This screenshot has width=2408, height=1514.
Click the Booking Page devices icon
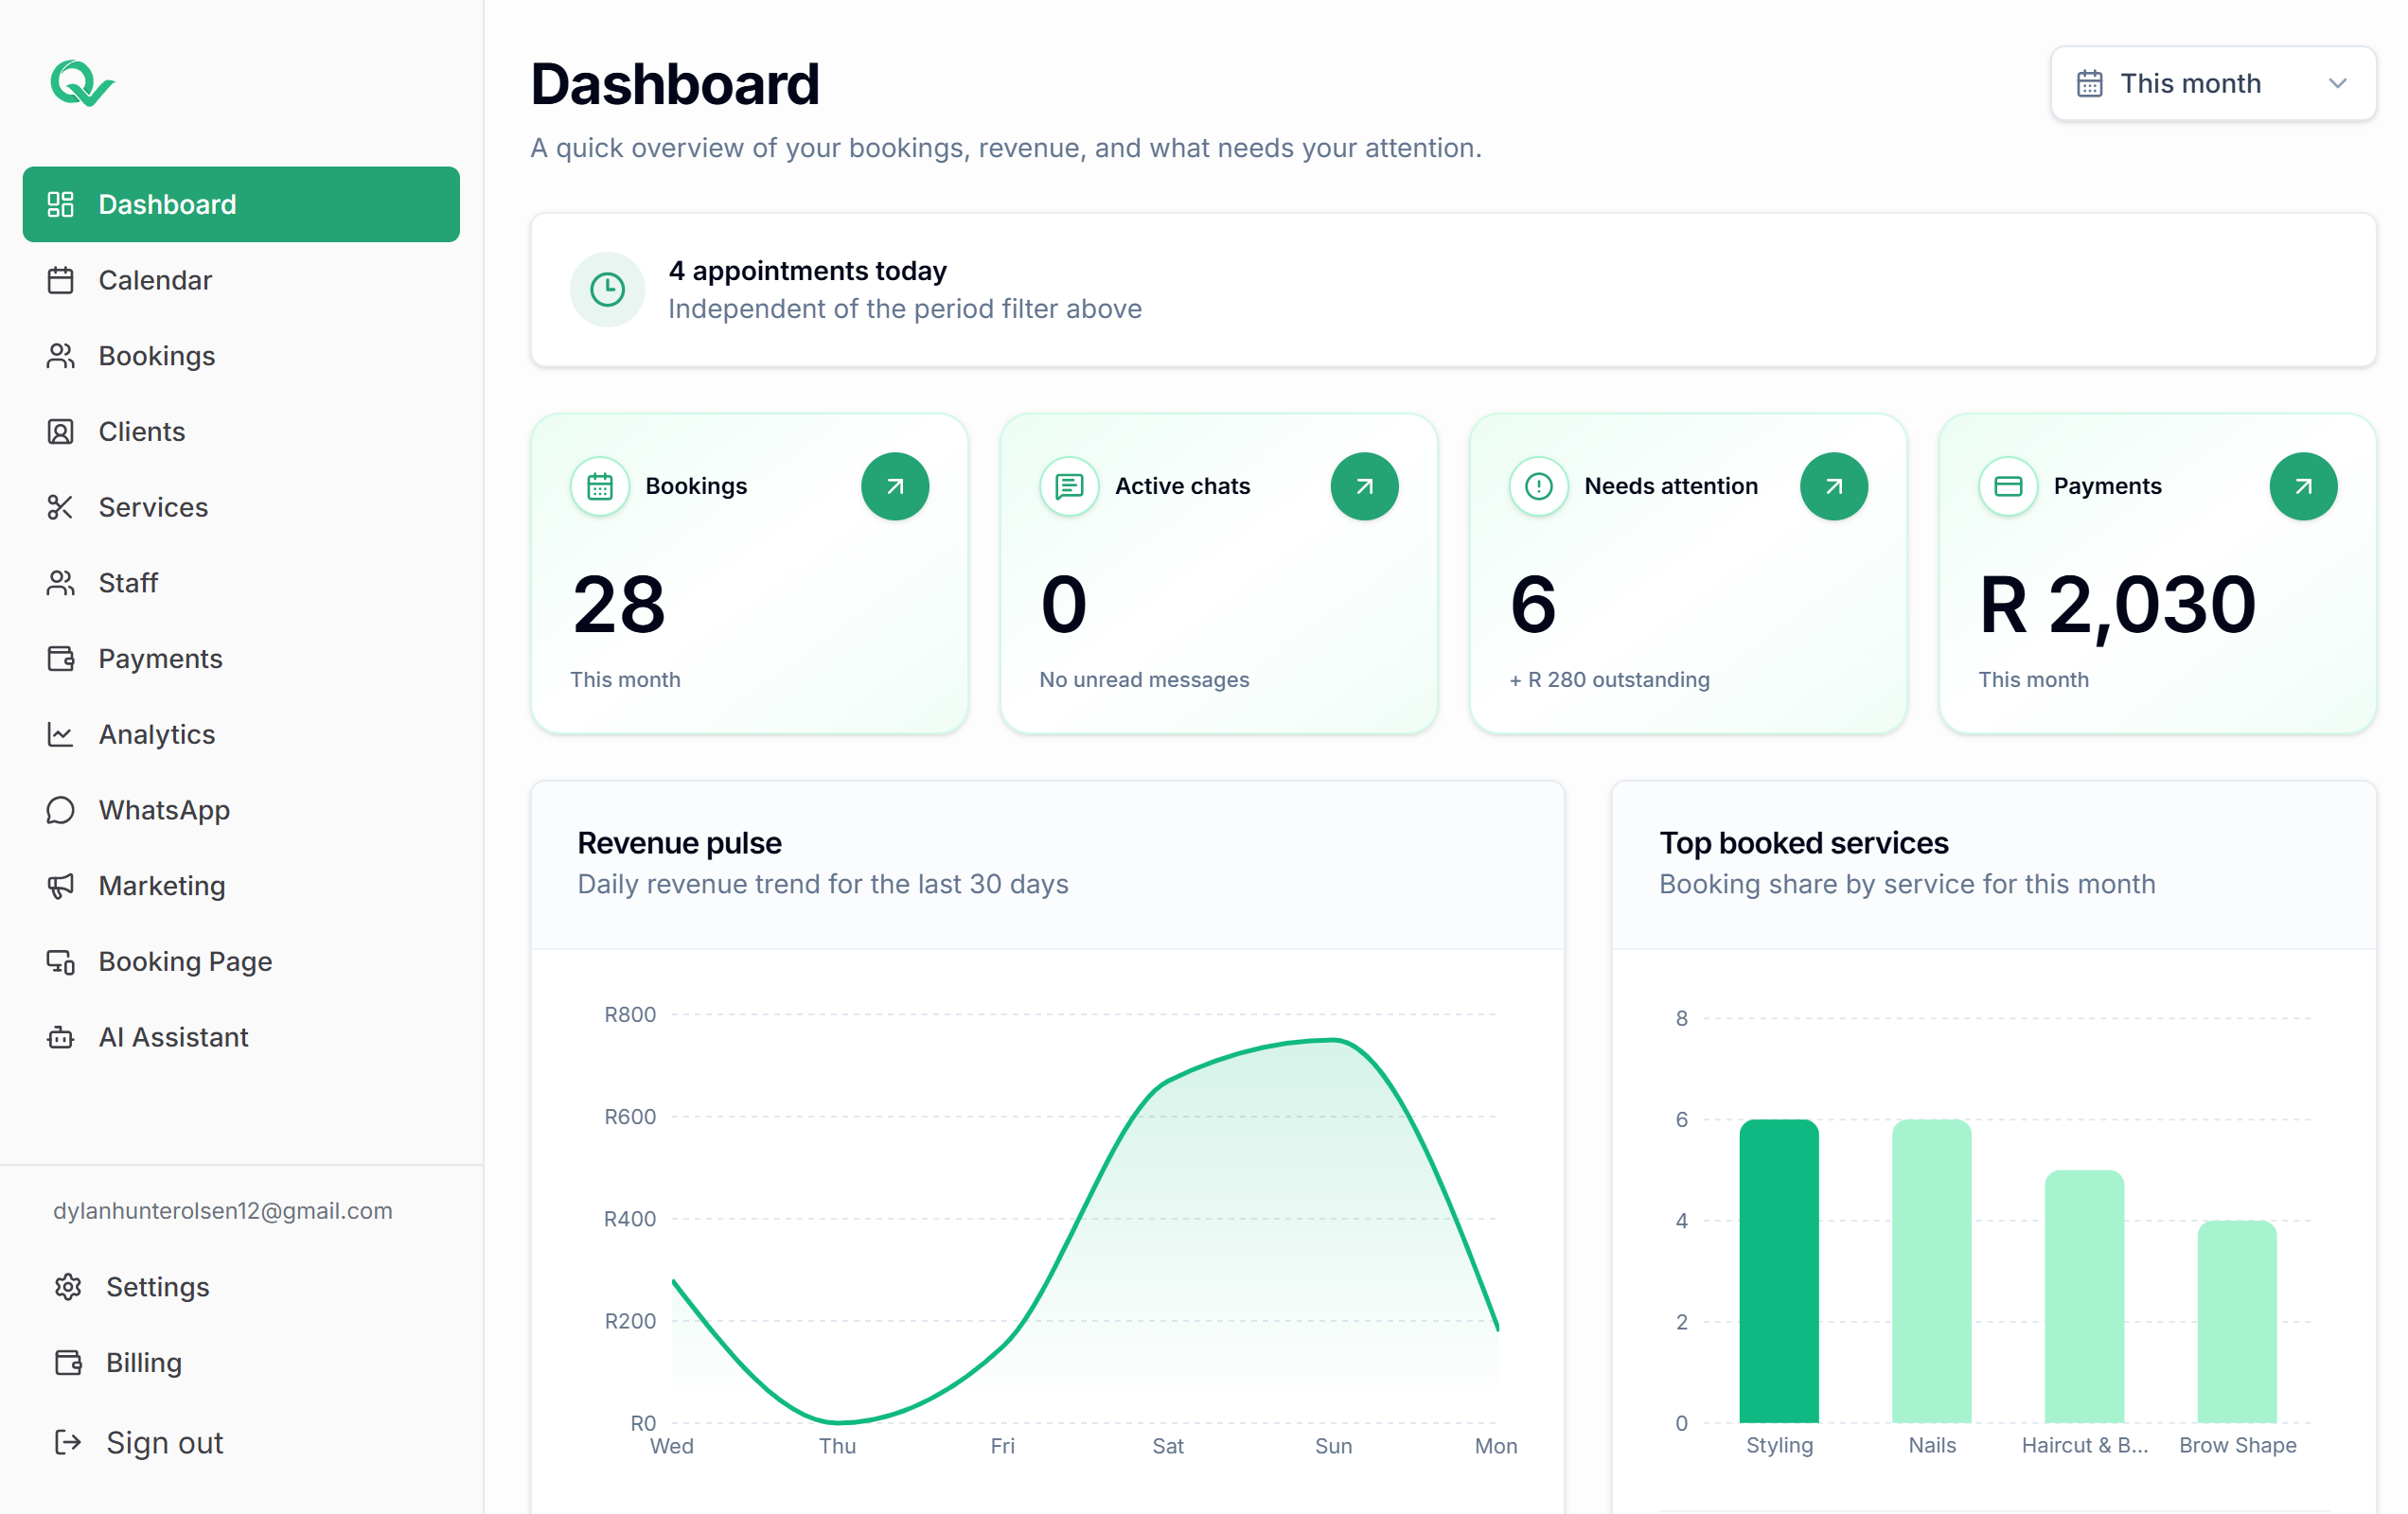click(x=61, y=962)
